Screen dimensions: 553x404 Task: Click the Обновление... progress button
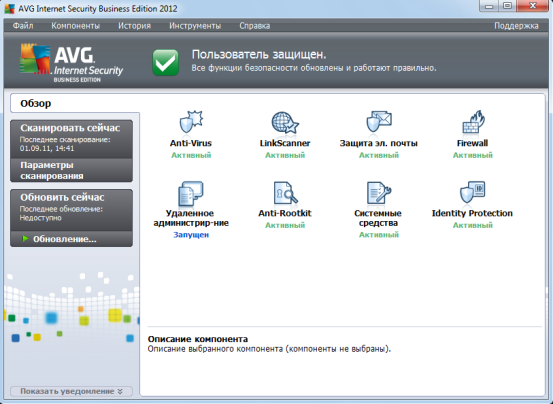click(72, 239)
